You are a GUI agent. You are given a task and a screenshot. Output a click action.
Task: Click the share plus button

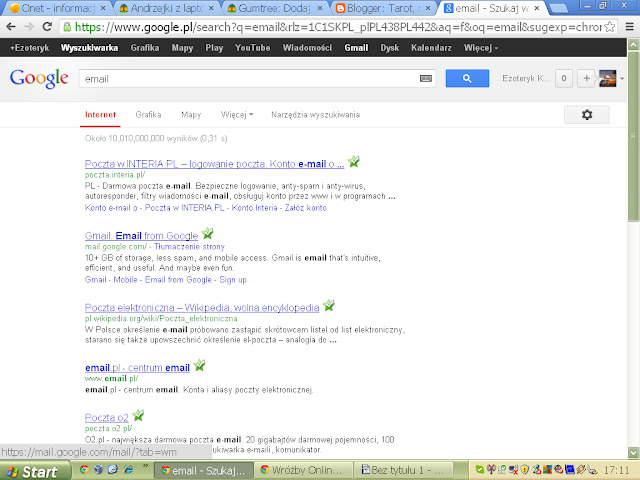(x=587, y=78)
